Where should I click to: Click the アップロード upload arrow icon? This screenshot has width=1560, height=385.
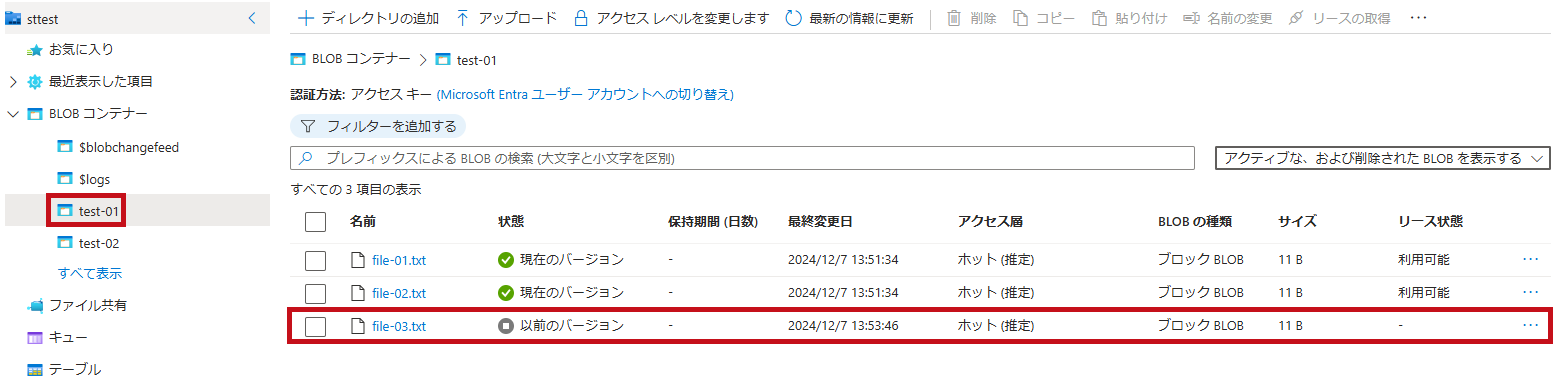pos(462,18)
